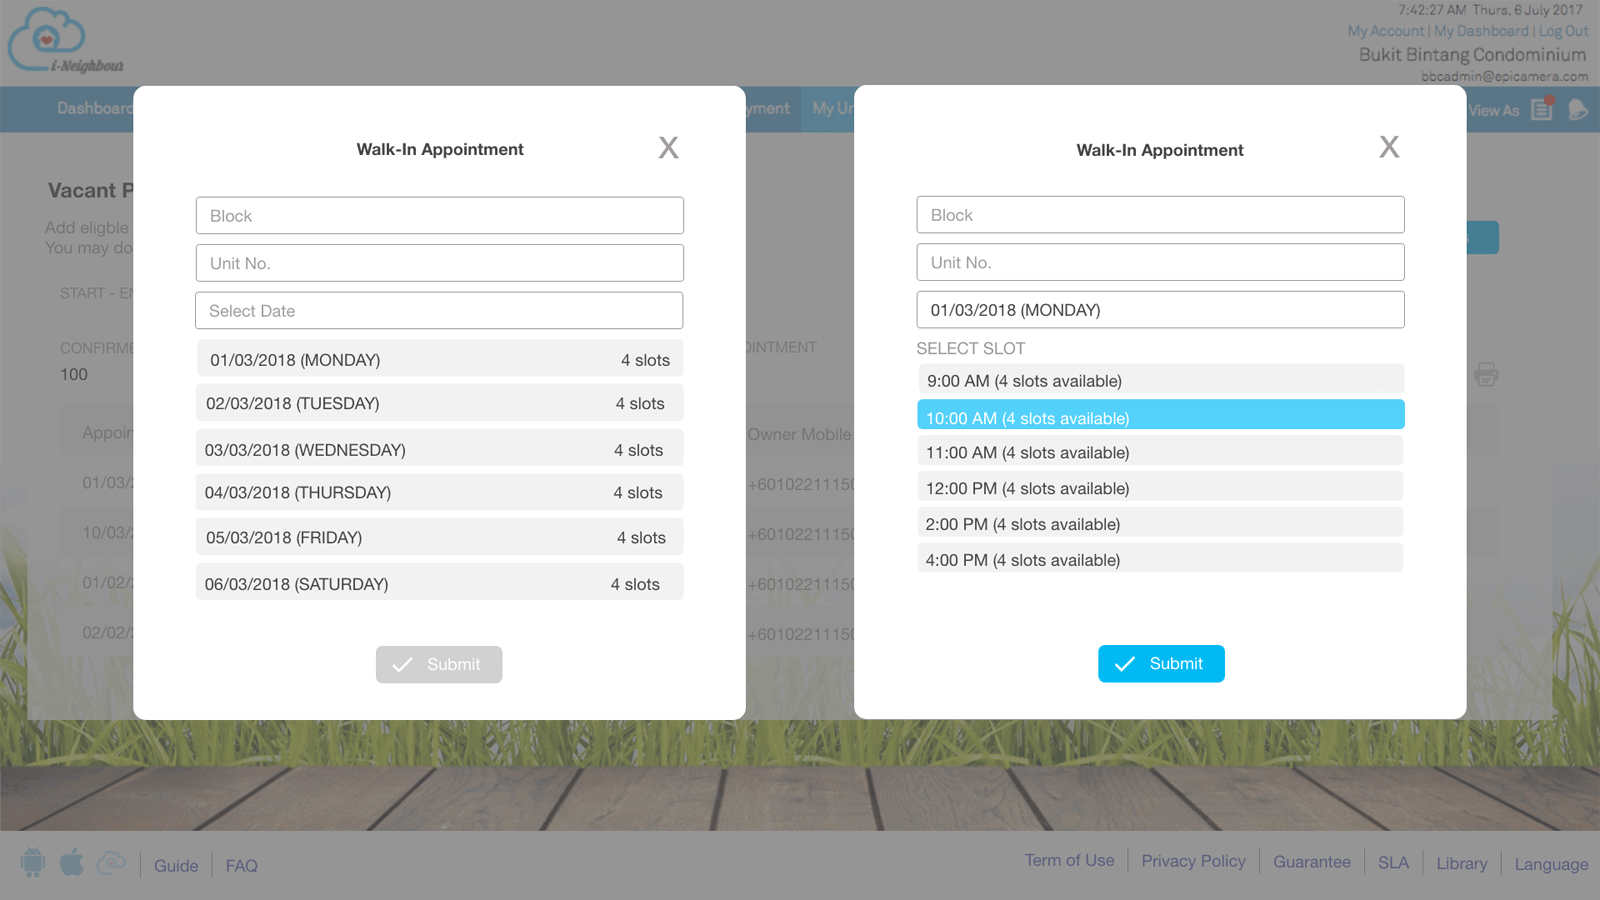Open the Select Date dropdown field
Image resolution: width=1600 pixels, height=900 pixels.
(x=439, y=311)
